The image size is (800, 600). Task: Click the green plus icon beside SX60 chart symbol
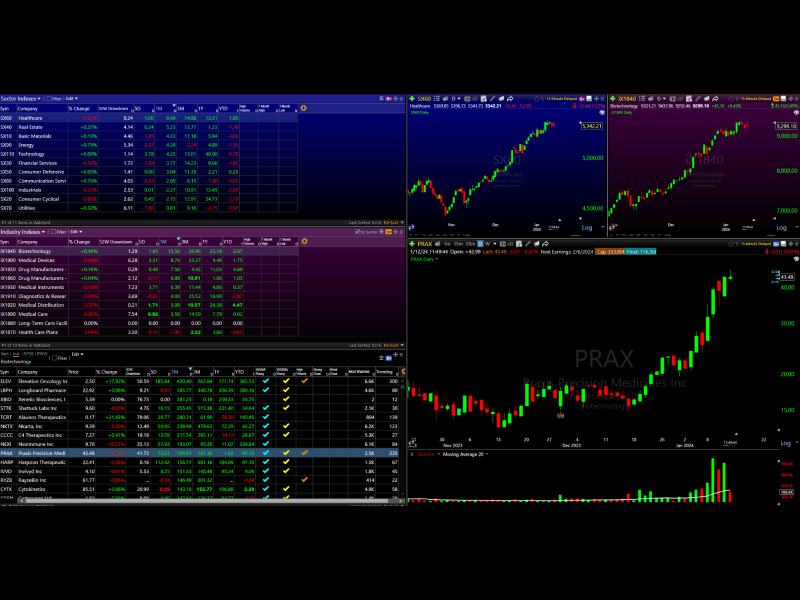point(412,98)
